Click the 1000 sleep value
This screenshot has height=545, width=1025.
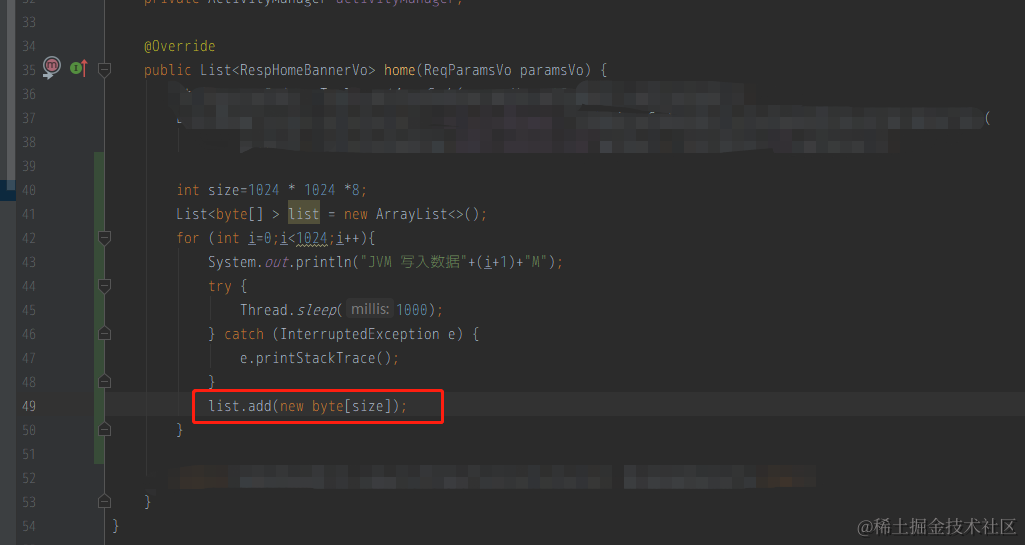pyautogui.click(x=412, y=310)
